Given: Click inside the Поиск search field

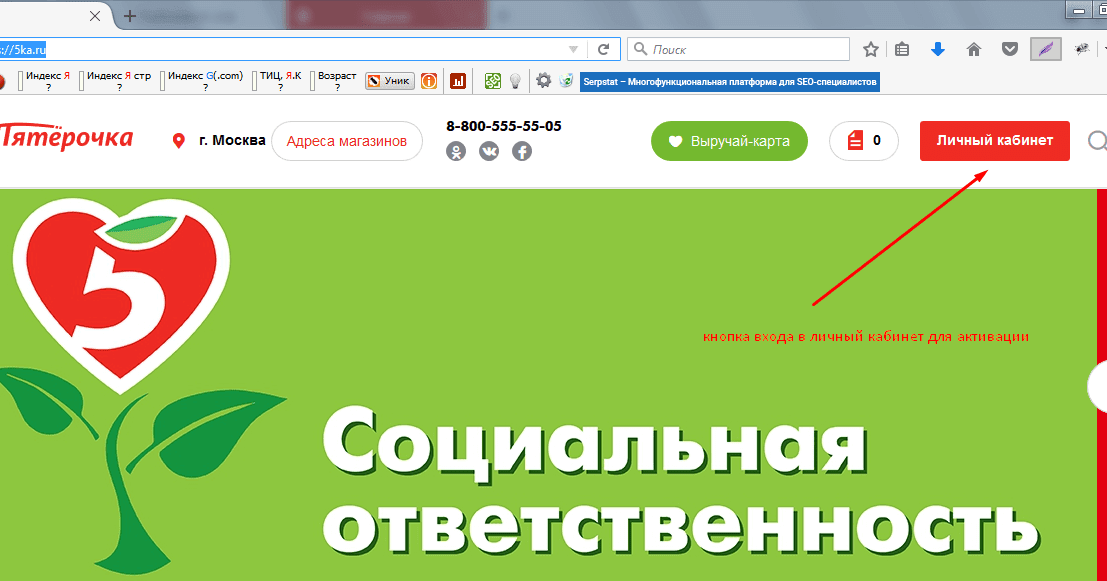Looking at the screenshot, I should pyautogui.click(x=740, y=48).
